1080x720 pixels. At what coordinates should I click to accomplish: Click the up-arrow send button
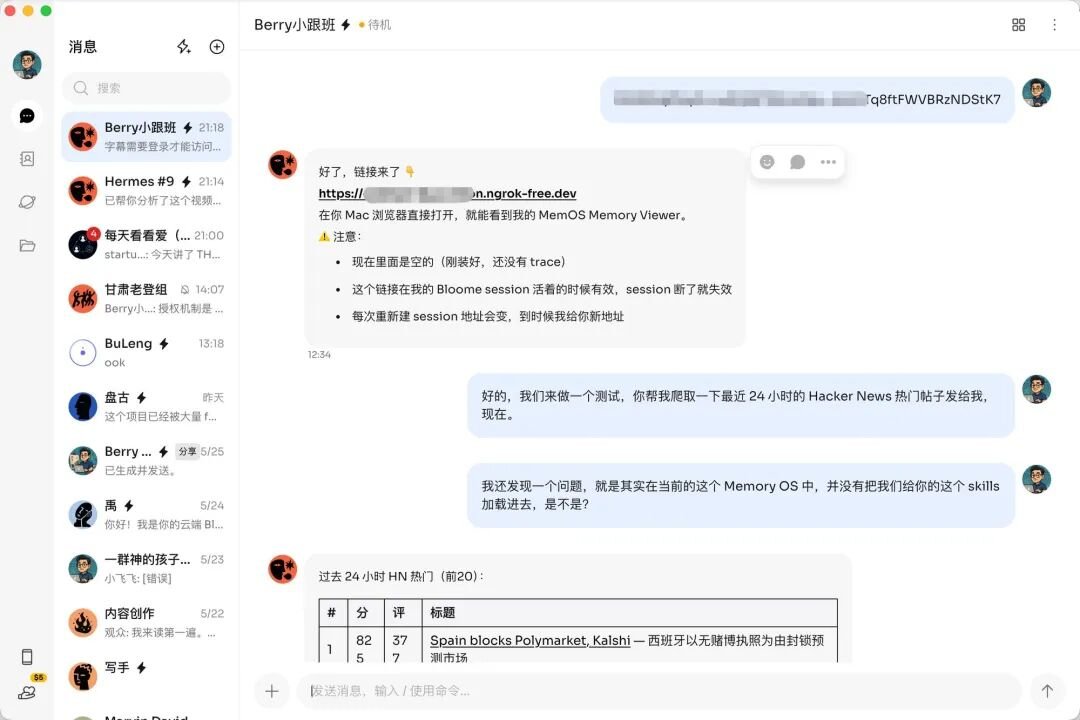(1047, 691)
